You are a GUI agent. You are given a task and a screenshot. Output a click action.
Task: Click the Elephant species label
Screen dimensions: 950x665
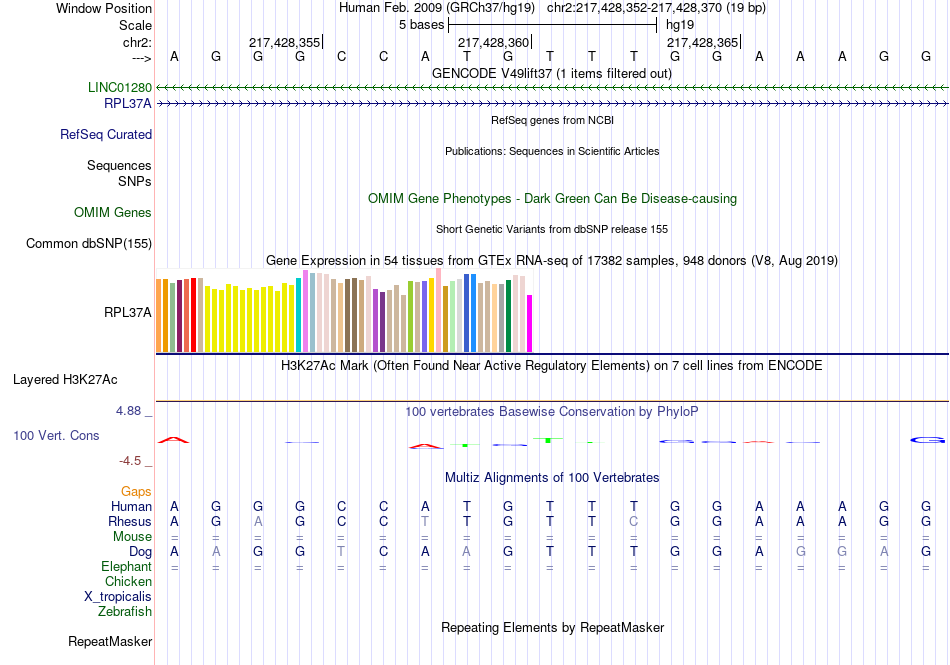click(127, 567)
